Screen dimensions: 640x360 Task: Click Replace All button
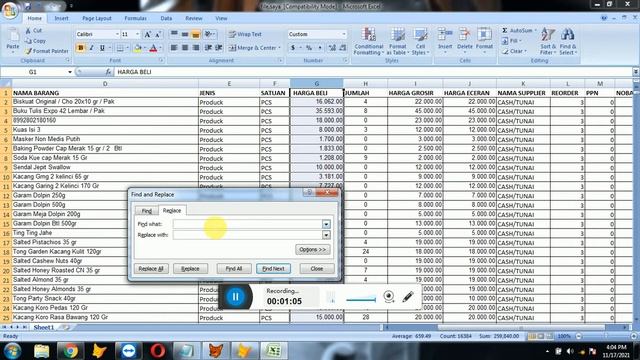click(151, 269)
